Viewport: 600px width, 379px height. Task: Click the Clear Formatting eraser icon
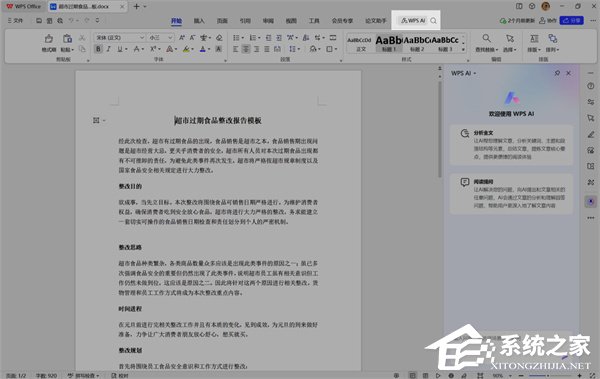(219, 38)
